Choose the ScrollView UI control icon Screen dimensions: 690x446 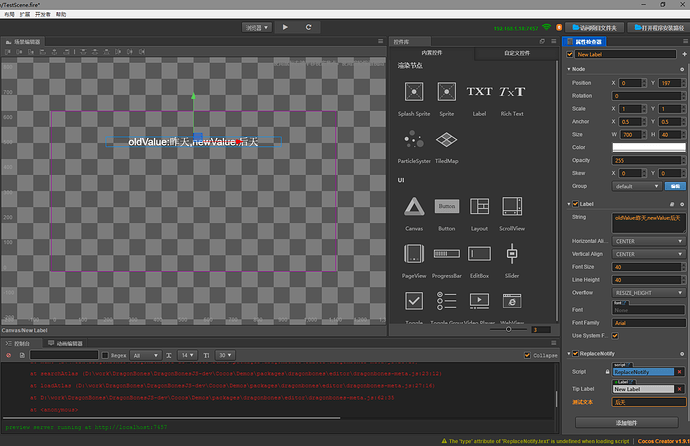[512, 206]
